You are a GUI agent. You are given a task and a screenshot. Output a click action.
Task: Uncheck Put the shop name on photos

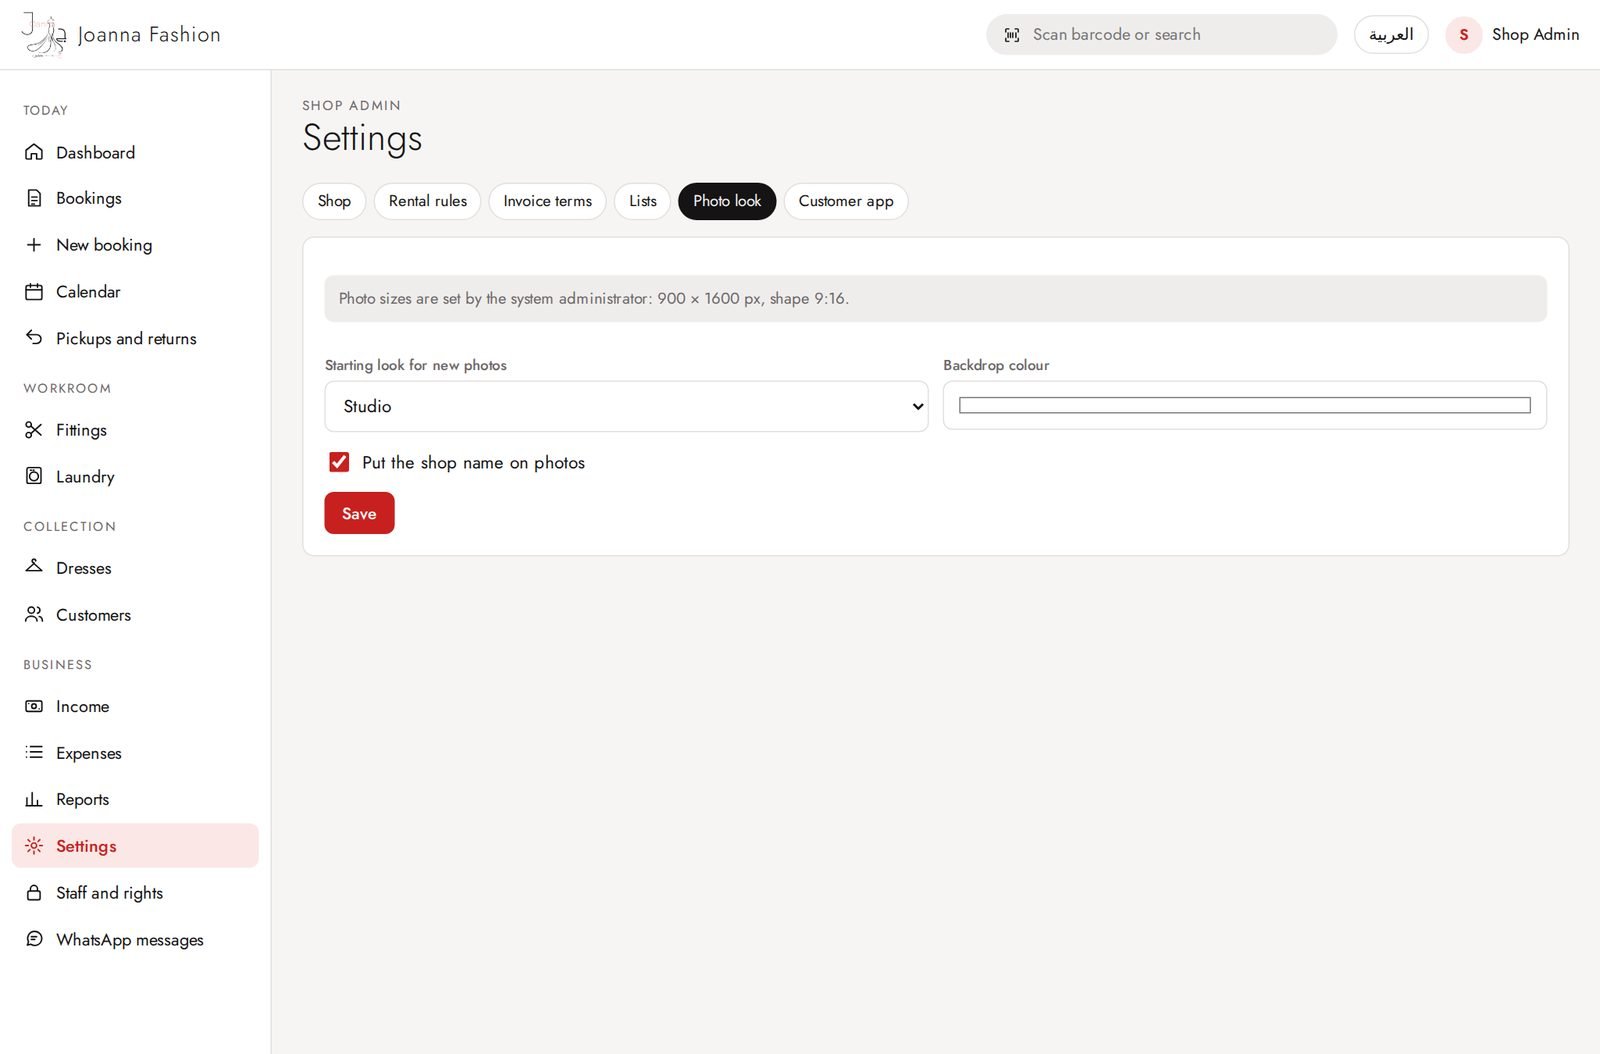tap(339, 462)
